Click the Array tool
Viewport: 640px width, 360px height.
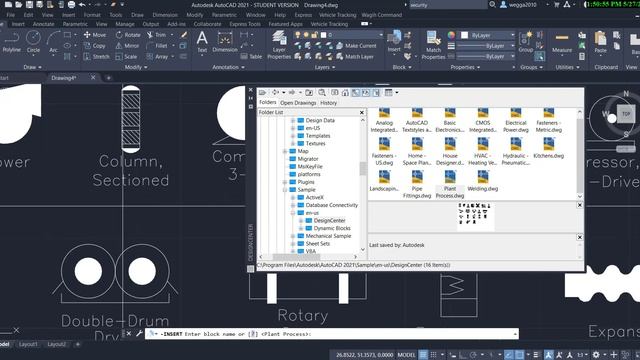tap(158, 57)
